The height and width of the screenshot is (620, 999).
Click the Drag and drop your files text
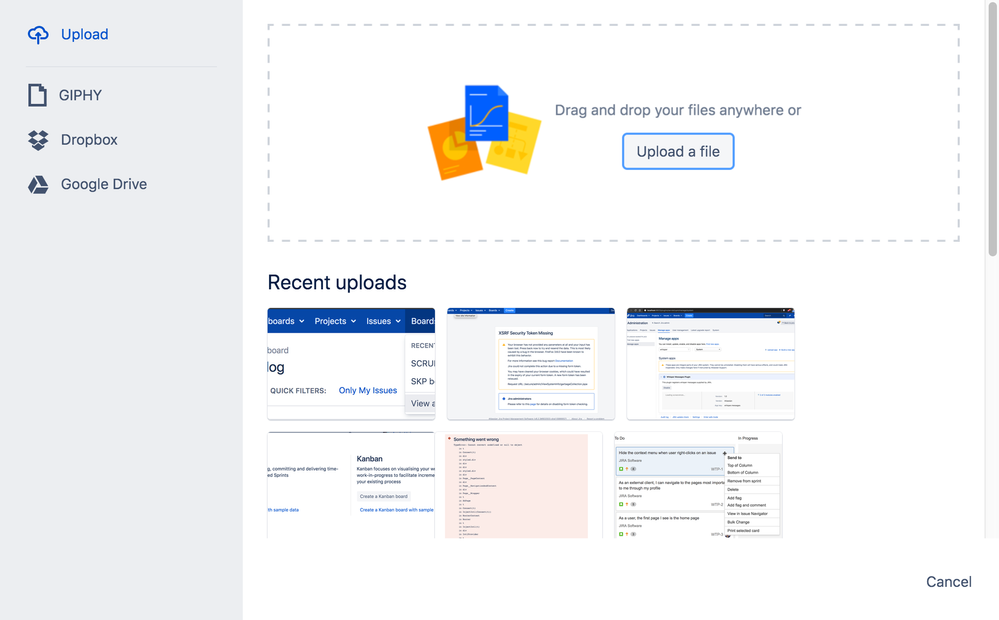tap(678, 110)
